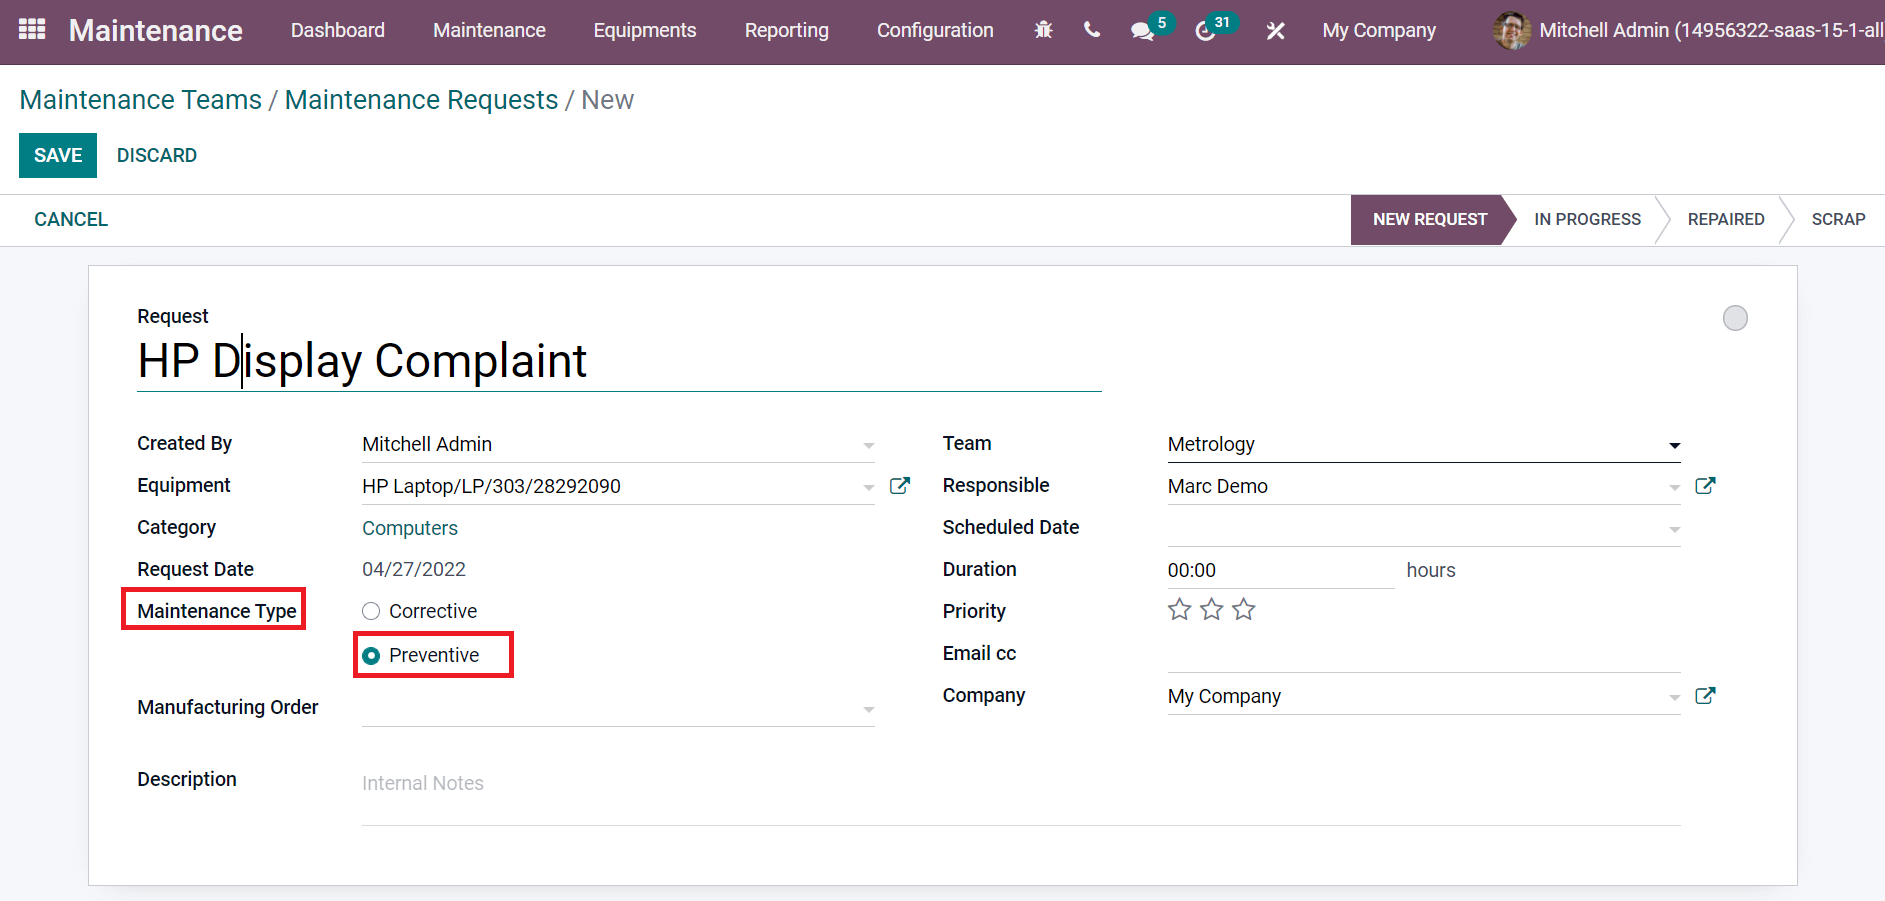Select the Corrective maintenance type
The width and height of the screenshot is (1885, 901).
[371, 611]
